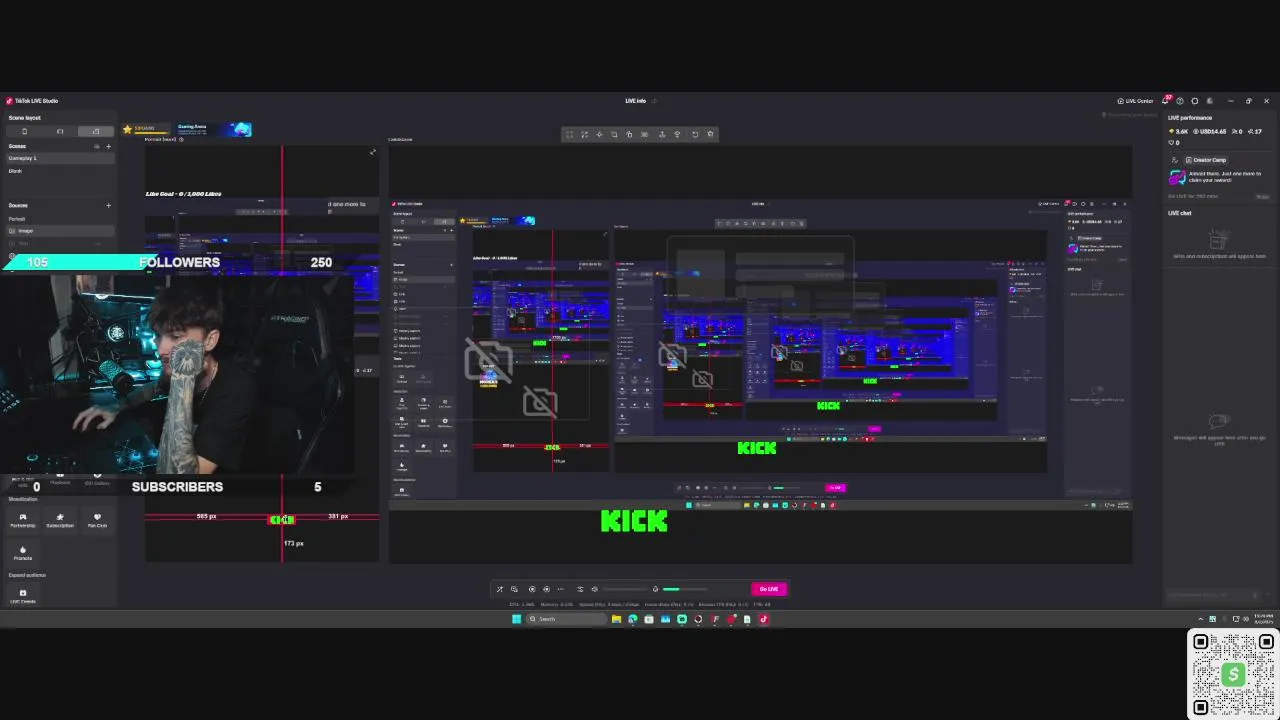Show hidden system tray icons
Viewport: 1280px width, 720px height.
tap(1201, 619)
